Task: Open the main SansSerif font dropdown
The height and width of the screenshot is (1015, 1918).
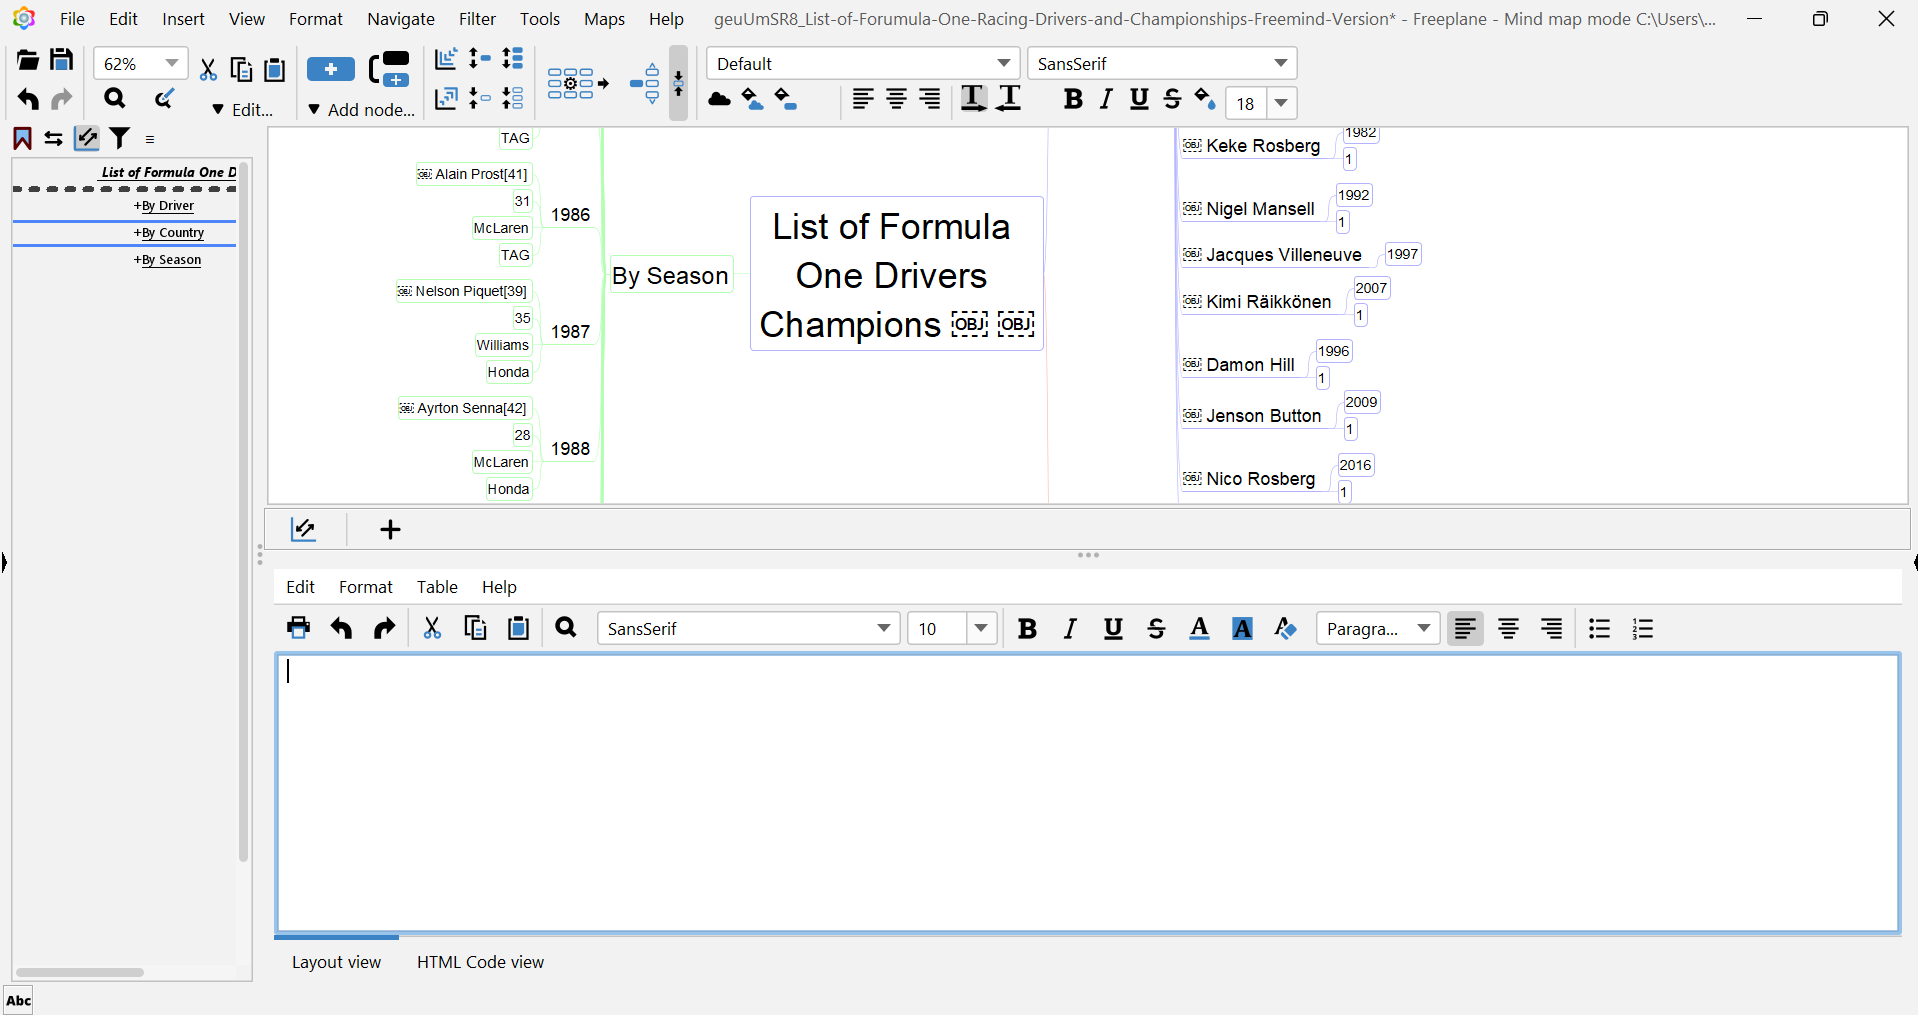Action: pos(1280,63)
